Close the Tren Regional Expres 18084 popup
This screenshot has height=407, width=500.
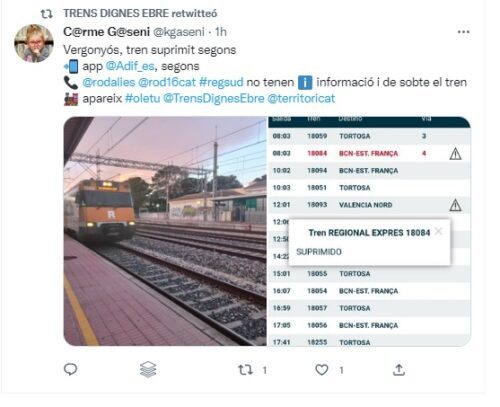pos(439,231)
